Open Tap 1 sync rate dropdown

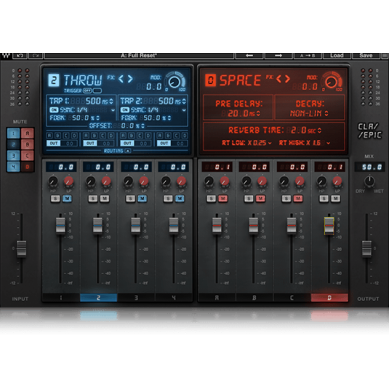(x=113, y=110)
